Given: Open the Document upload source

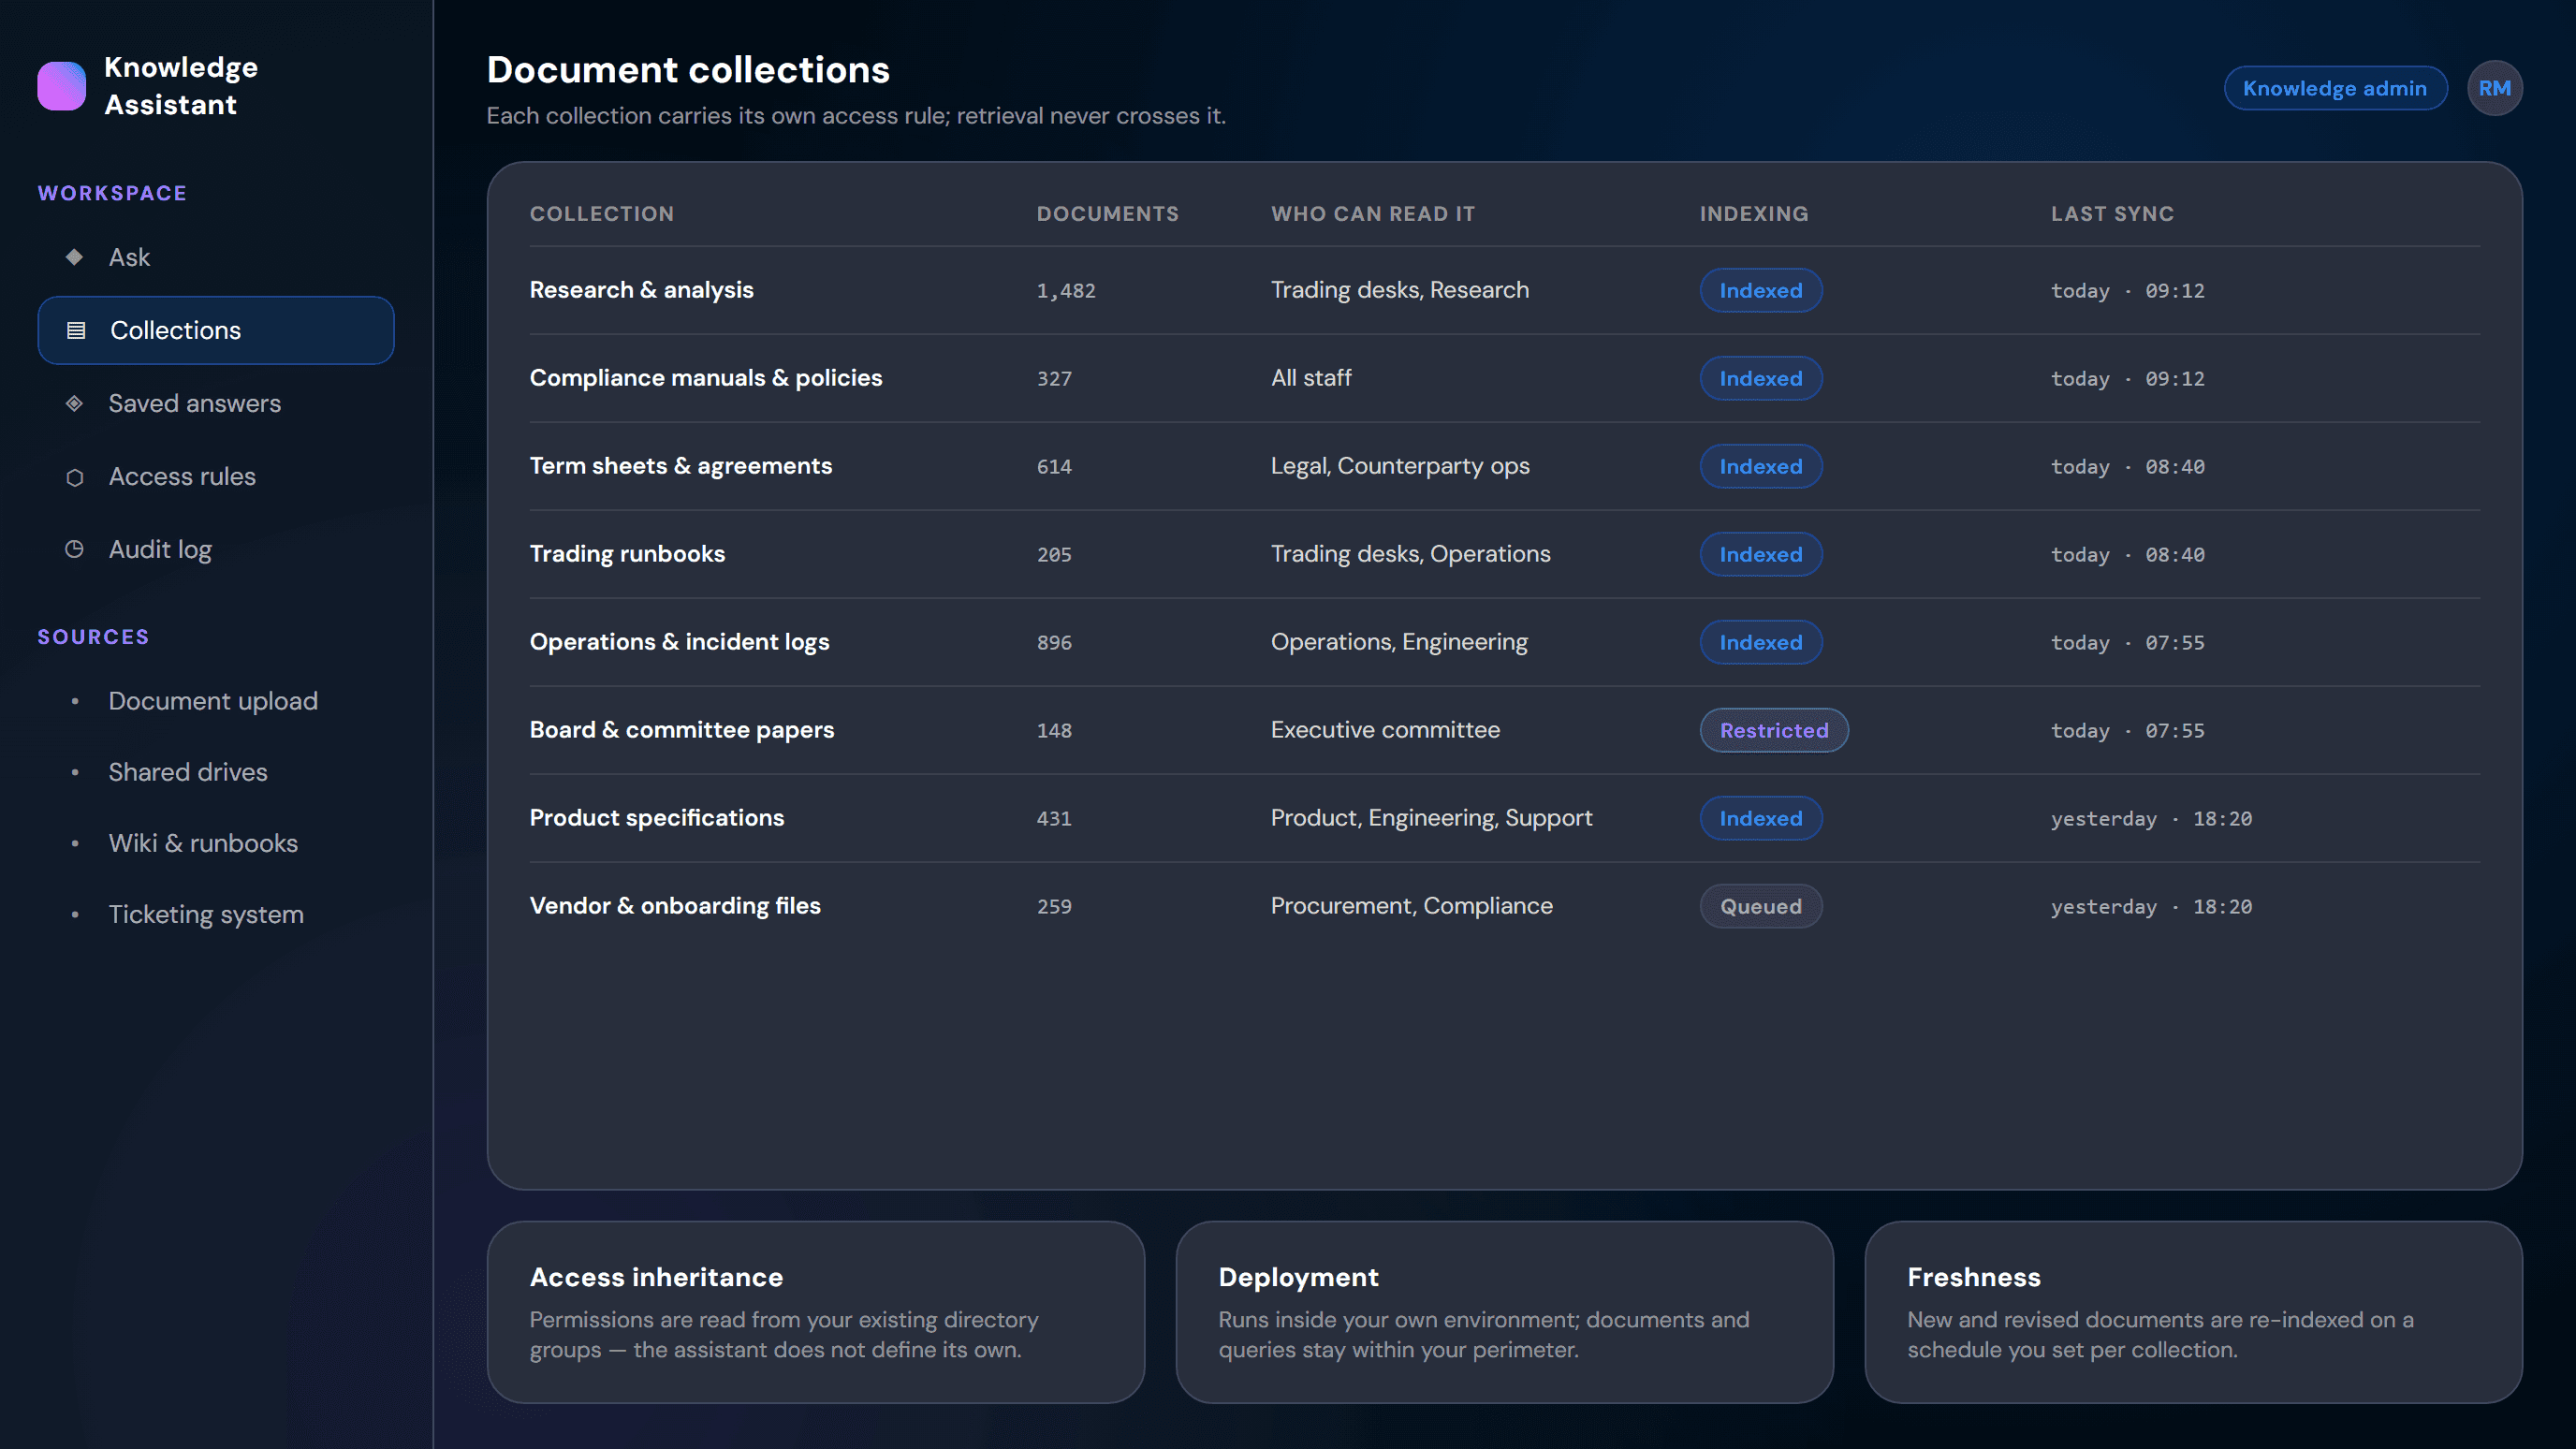Looking at the screenshot, I should 216,701.
